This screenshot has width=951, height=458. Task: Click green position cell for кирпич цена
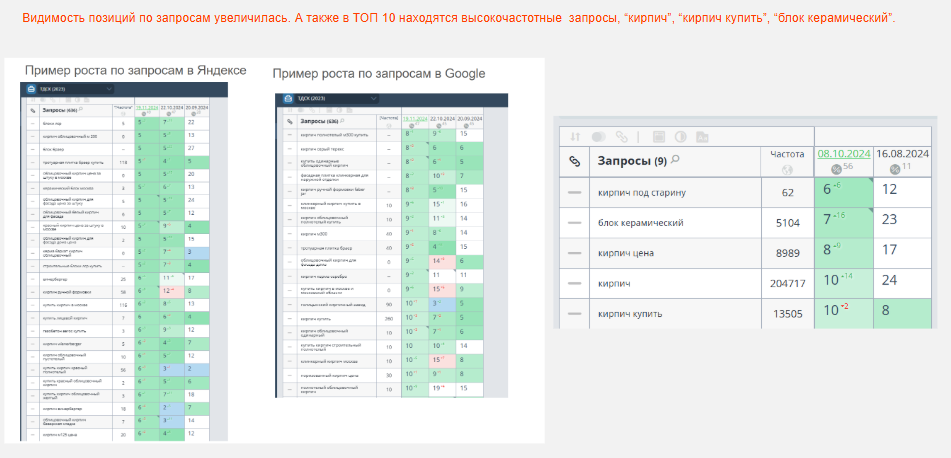(843, 252)
